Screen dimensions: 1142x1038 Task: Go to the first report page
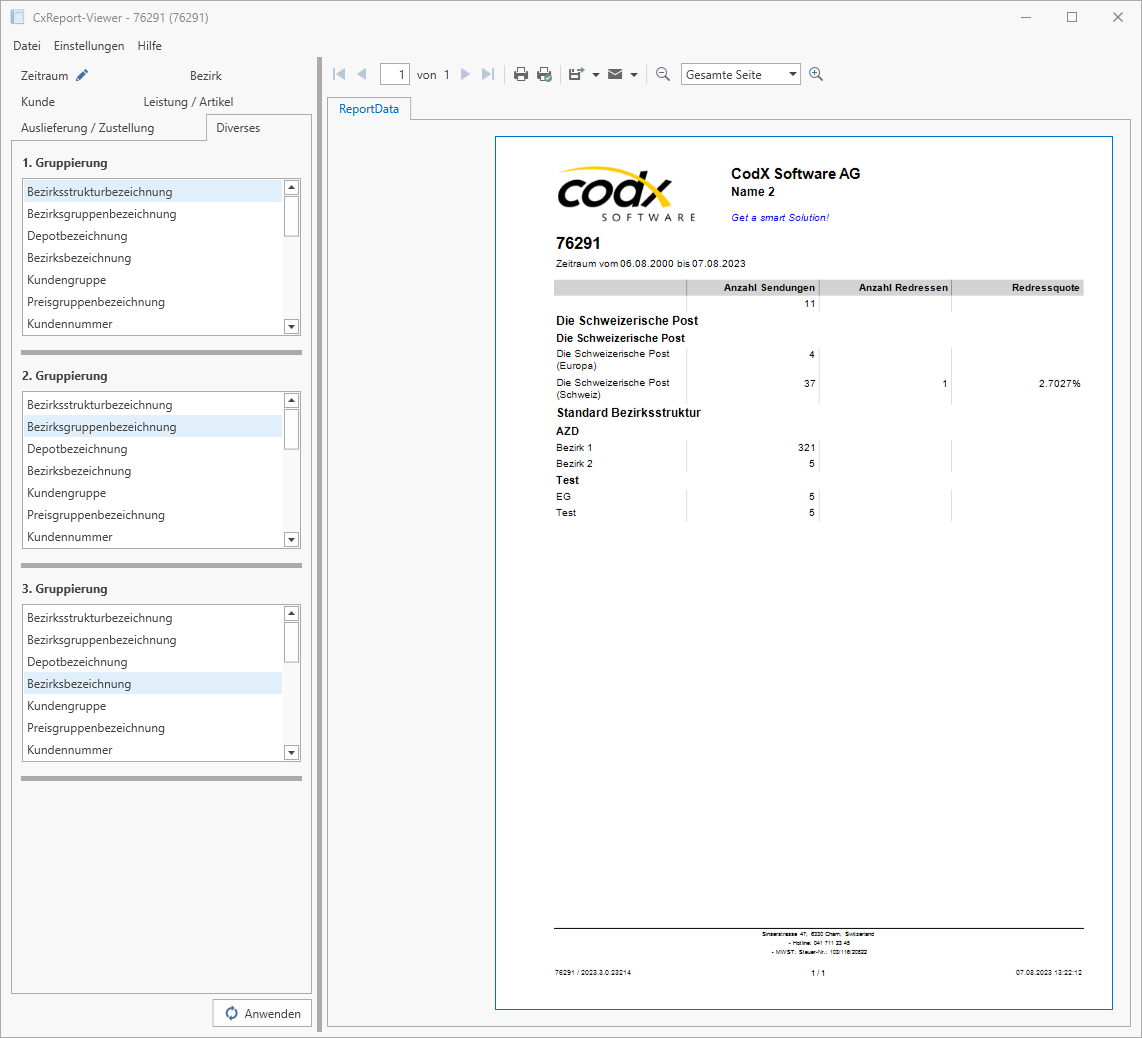tap(339, 74)
